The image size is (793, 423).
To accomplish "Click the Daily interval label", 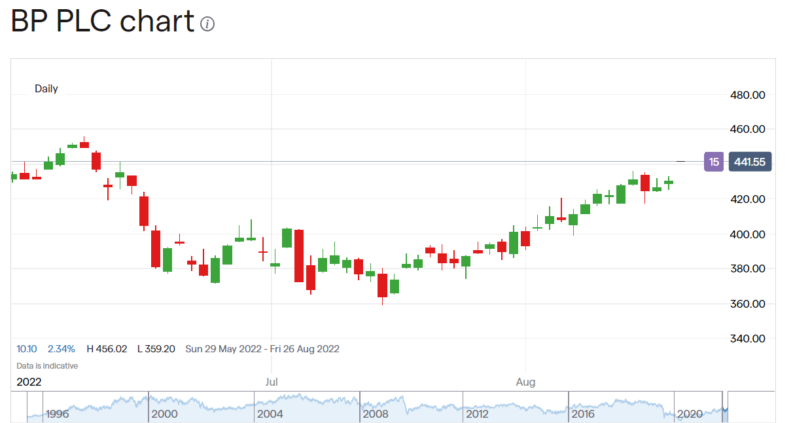I will (x=46, y=89).
